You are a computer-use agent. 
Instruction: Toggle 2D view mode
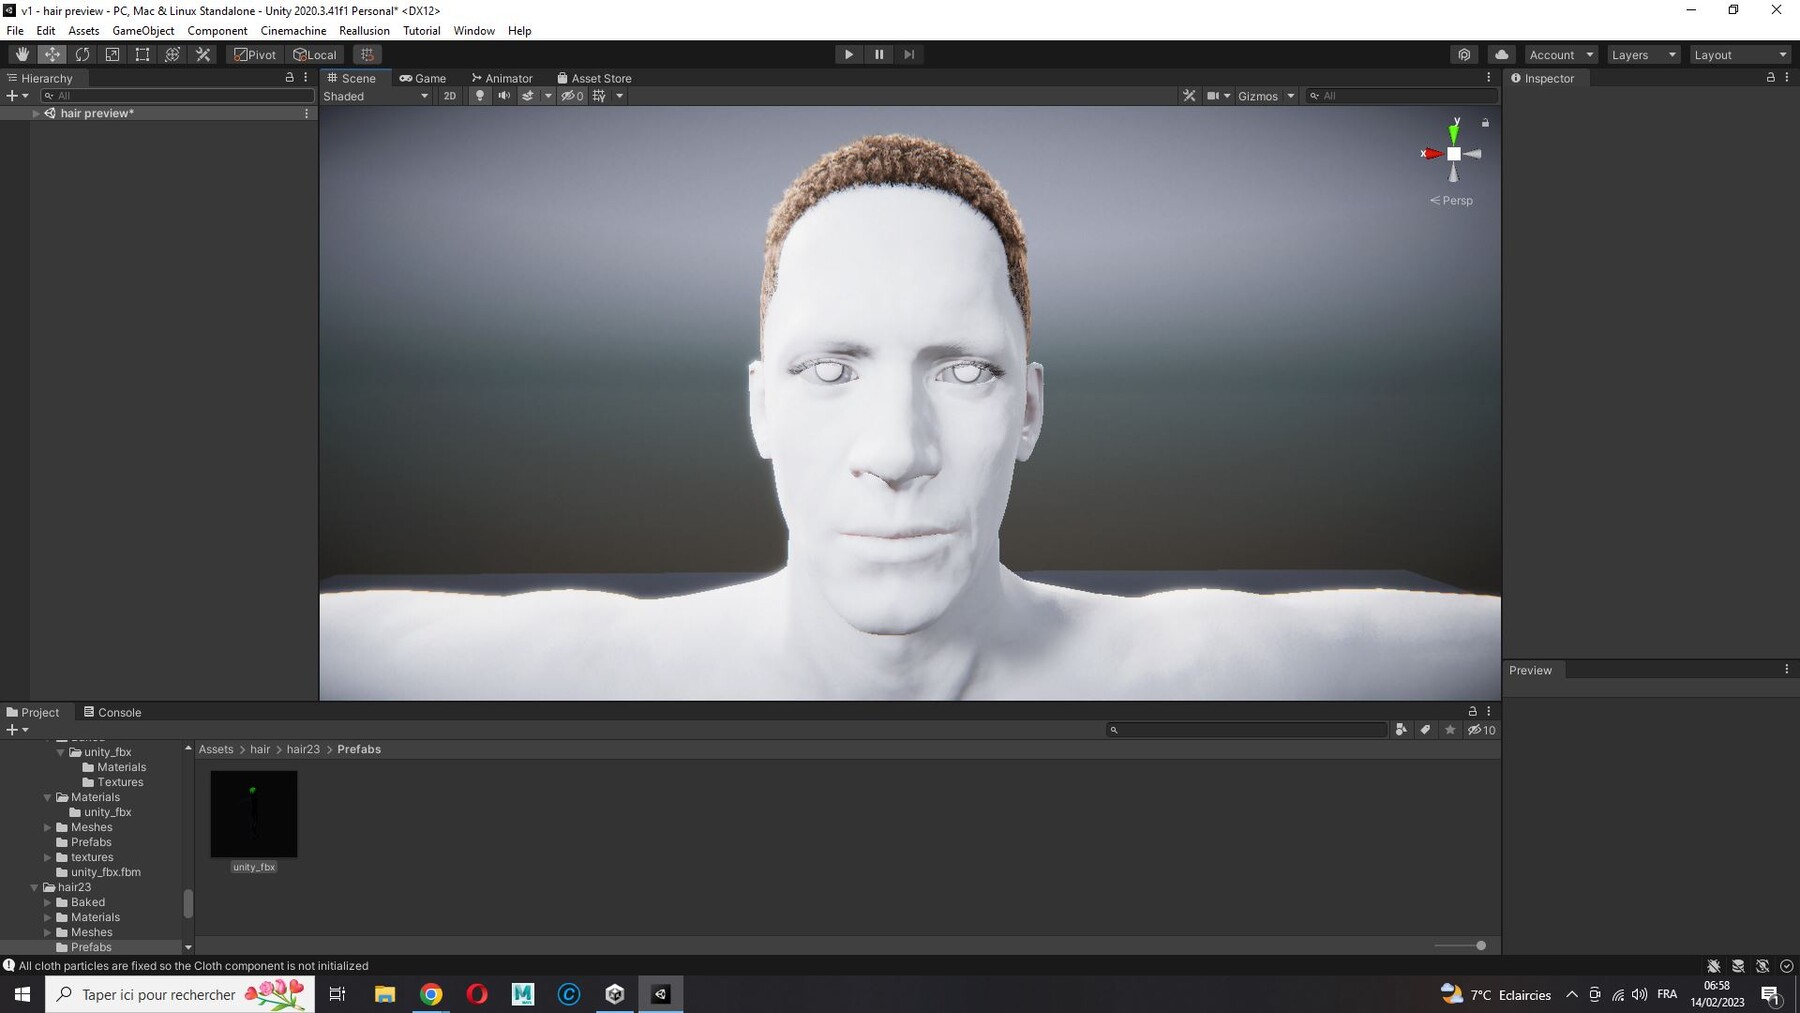[x=450, y=96]
